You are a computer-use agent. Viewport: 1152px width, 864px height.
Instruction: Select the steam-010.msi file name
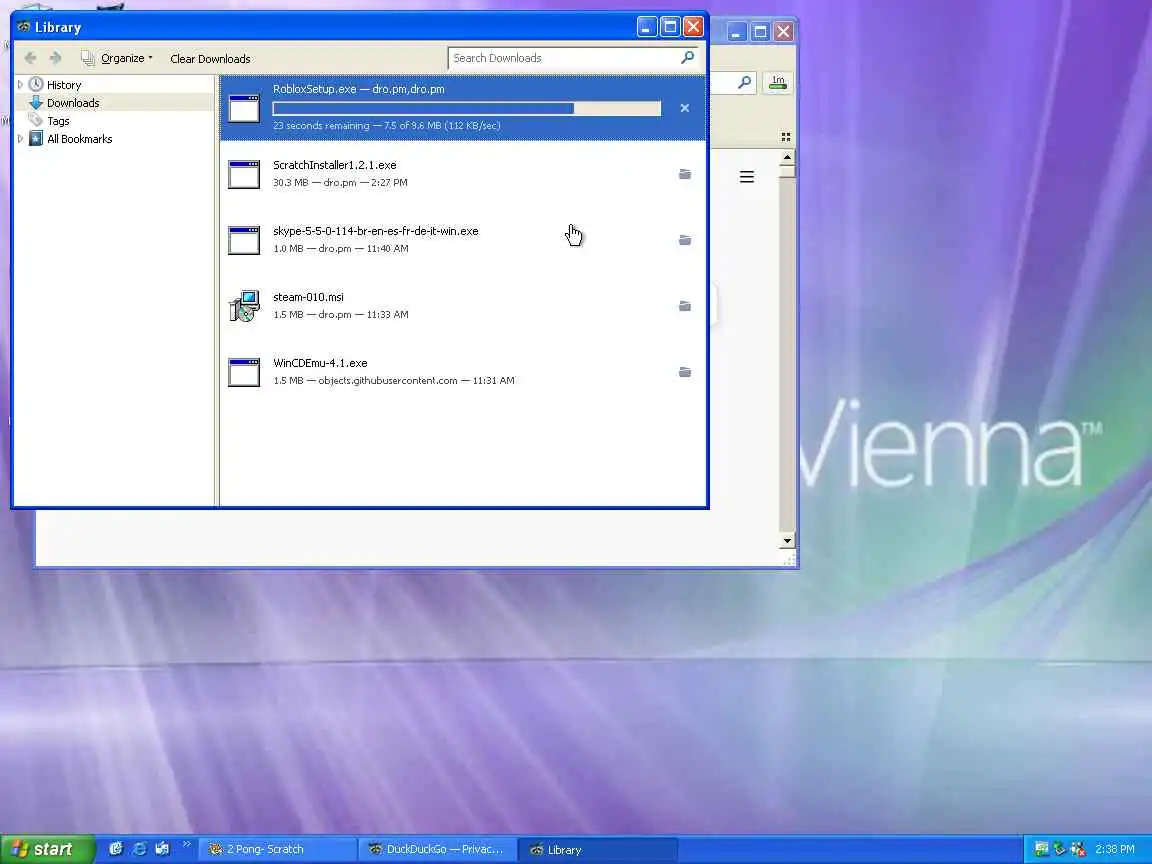(308, 297)
